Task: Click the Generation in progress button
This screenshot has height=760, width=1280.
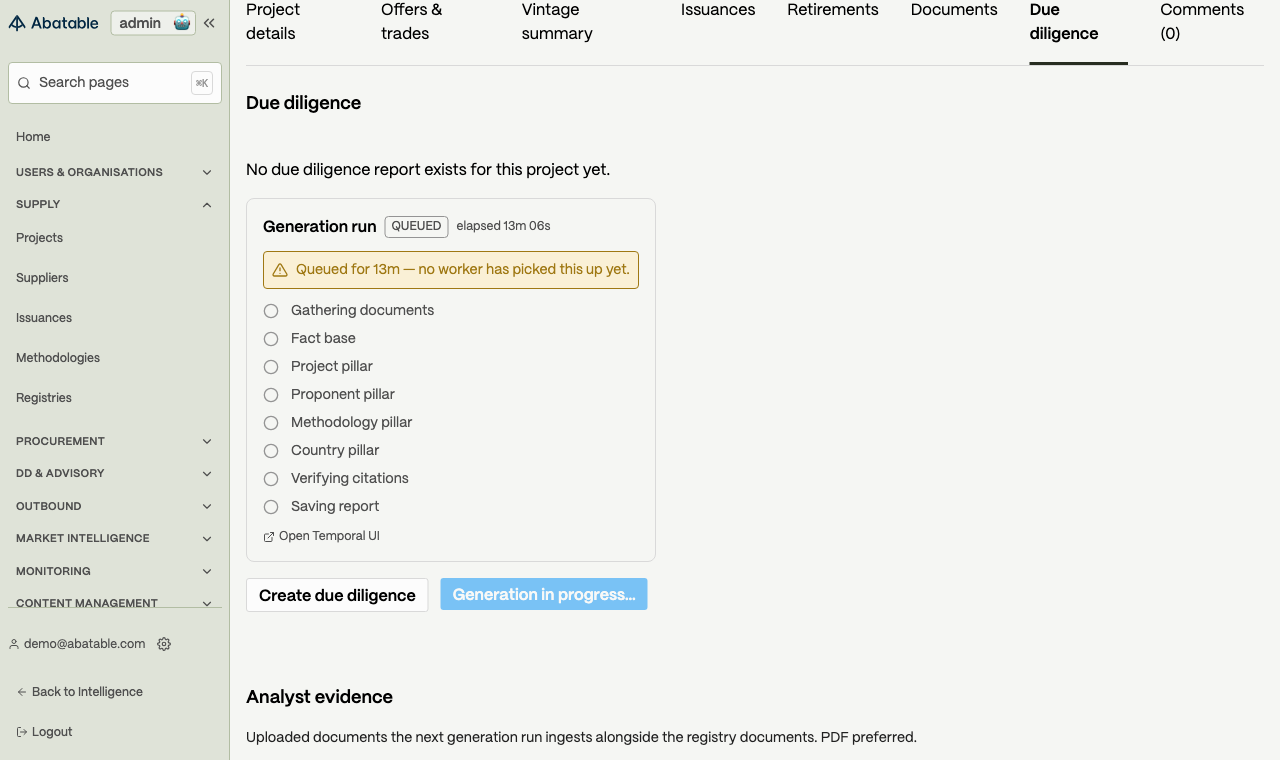Action: pyautogui.click(x=544, y=594)
